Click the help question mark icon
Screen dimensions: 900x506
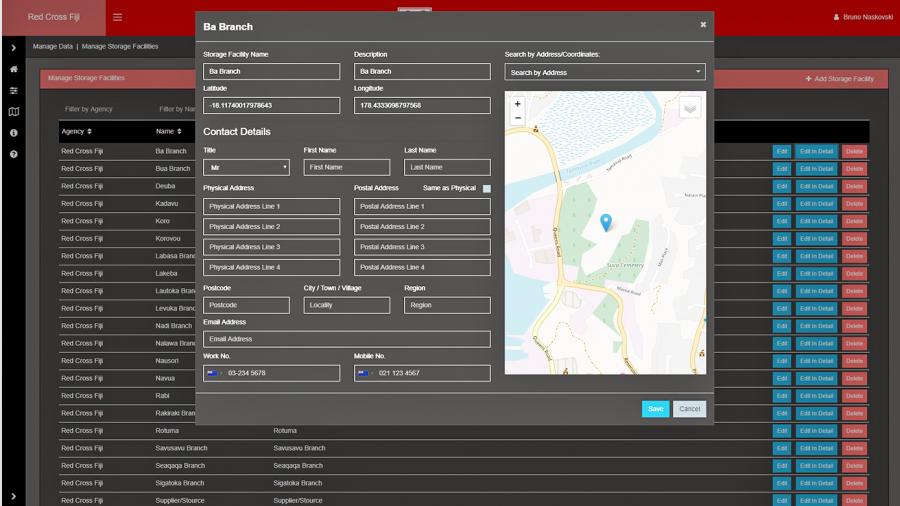(14, 154)
